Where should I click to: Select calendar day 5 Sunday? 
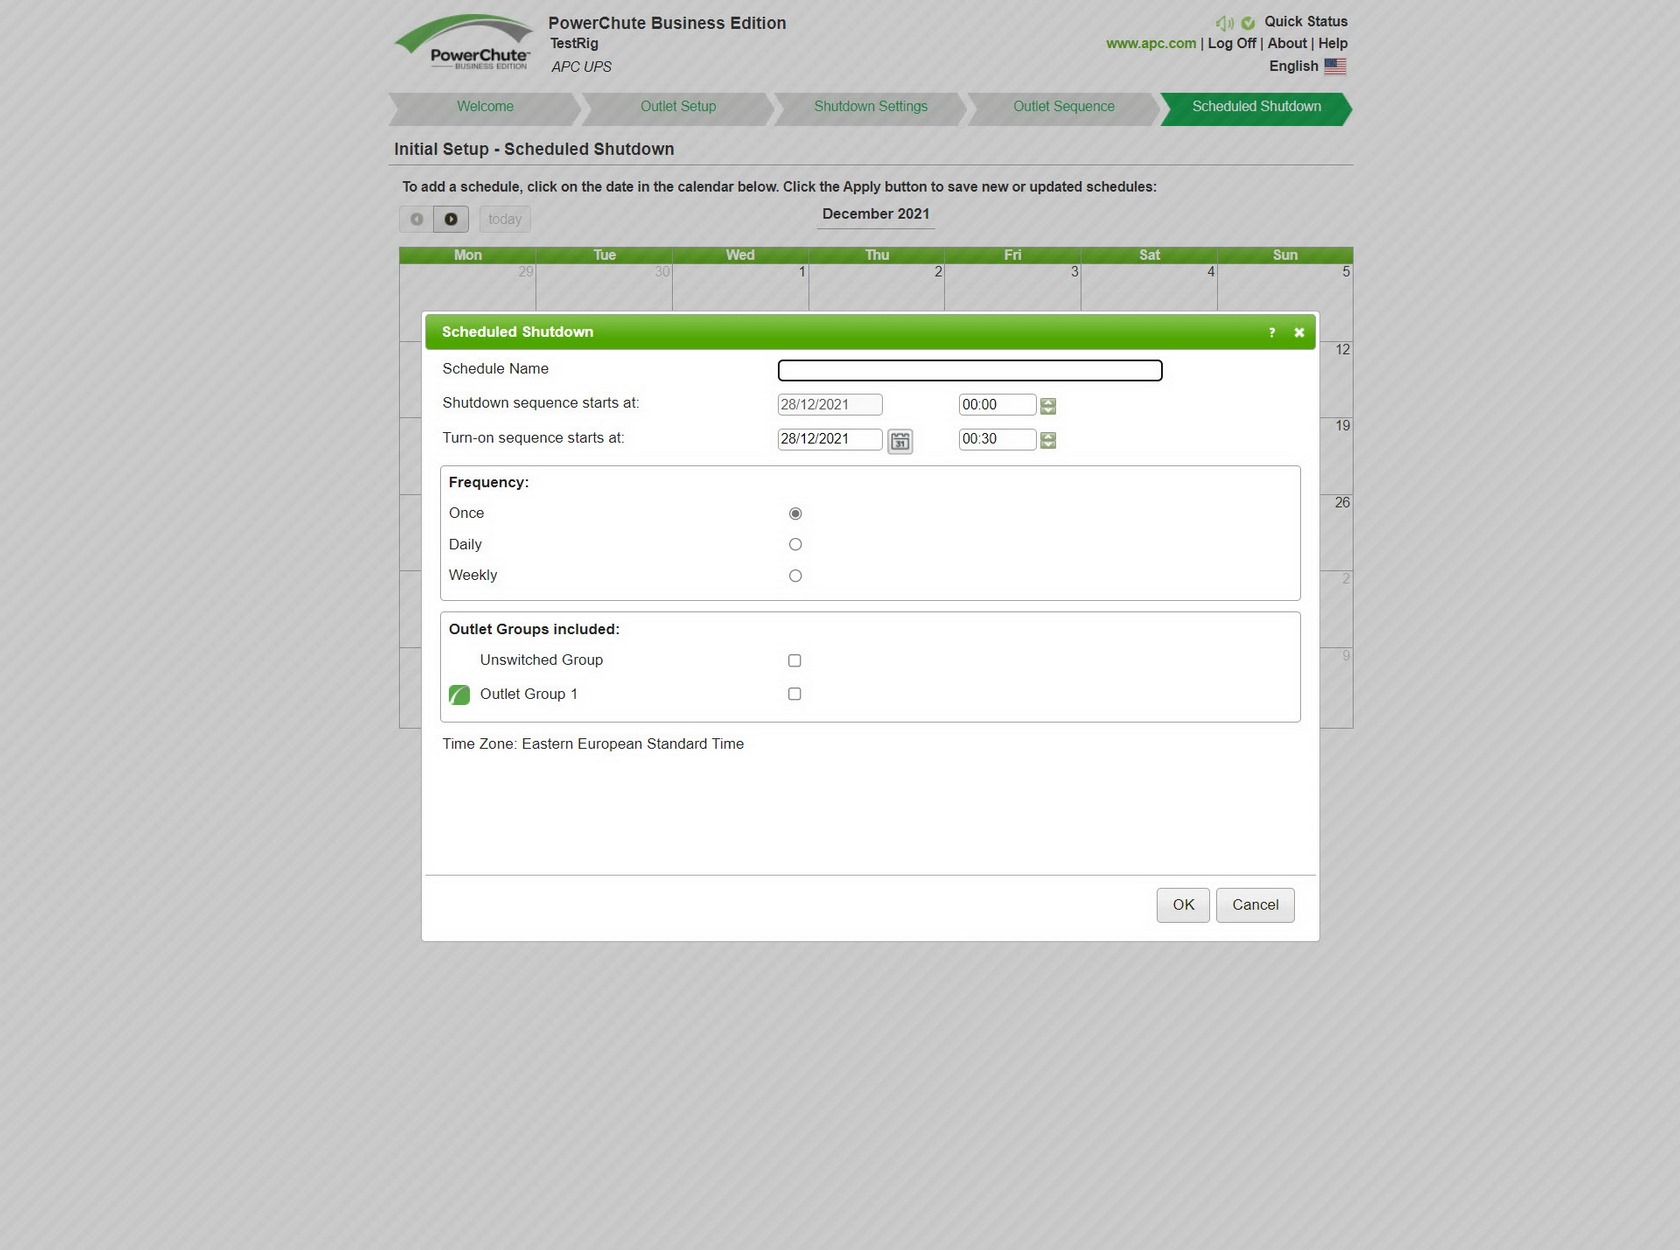coord(1285,287)
